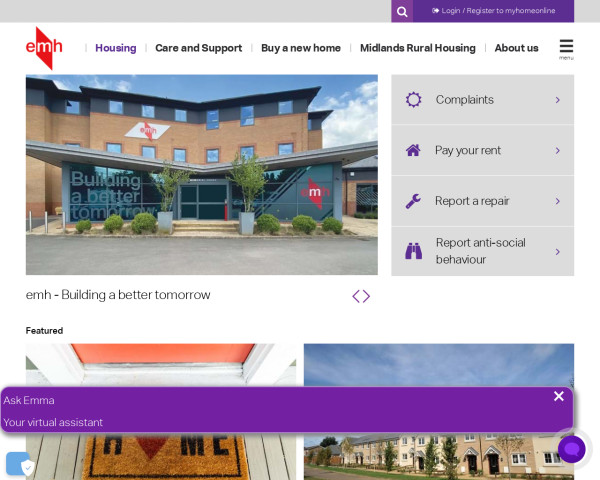Screen dimensions: 600x480
Task: Expand the Pay your rent chevron
Action: pyautogui.click(x=558, y=150)
